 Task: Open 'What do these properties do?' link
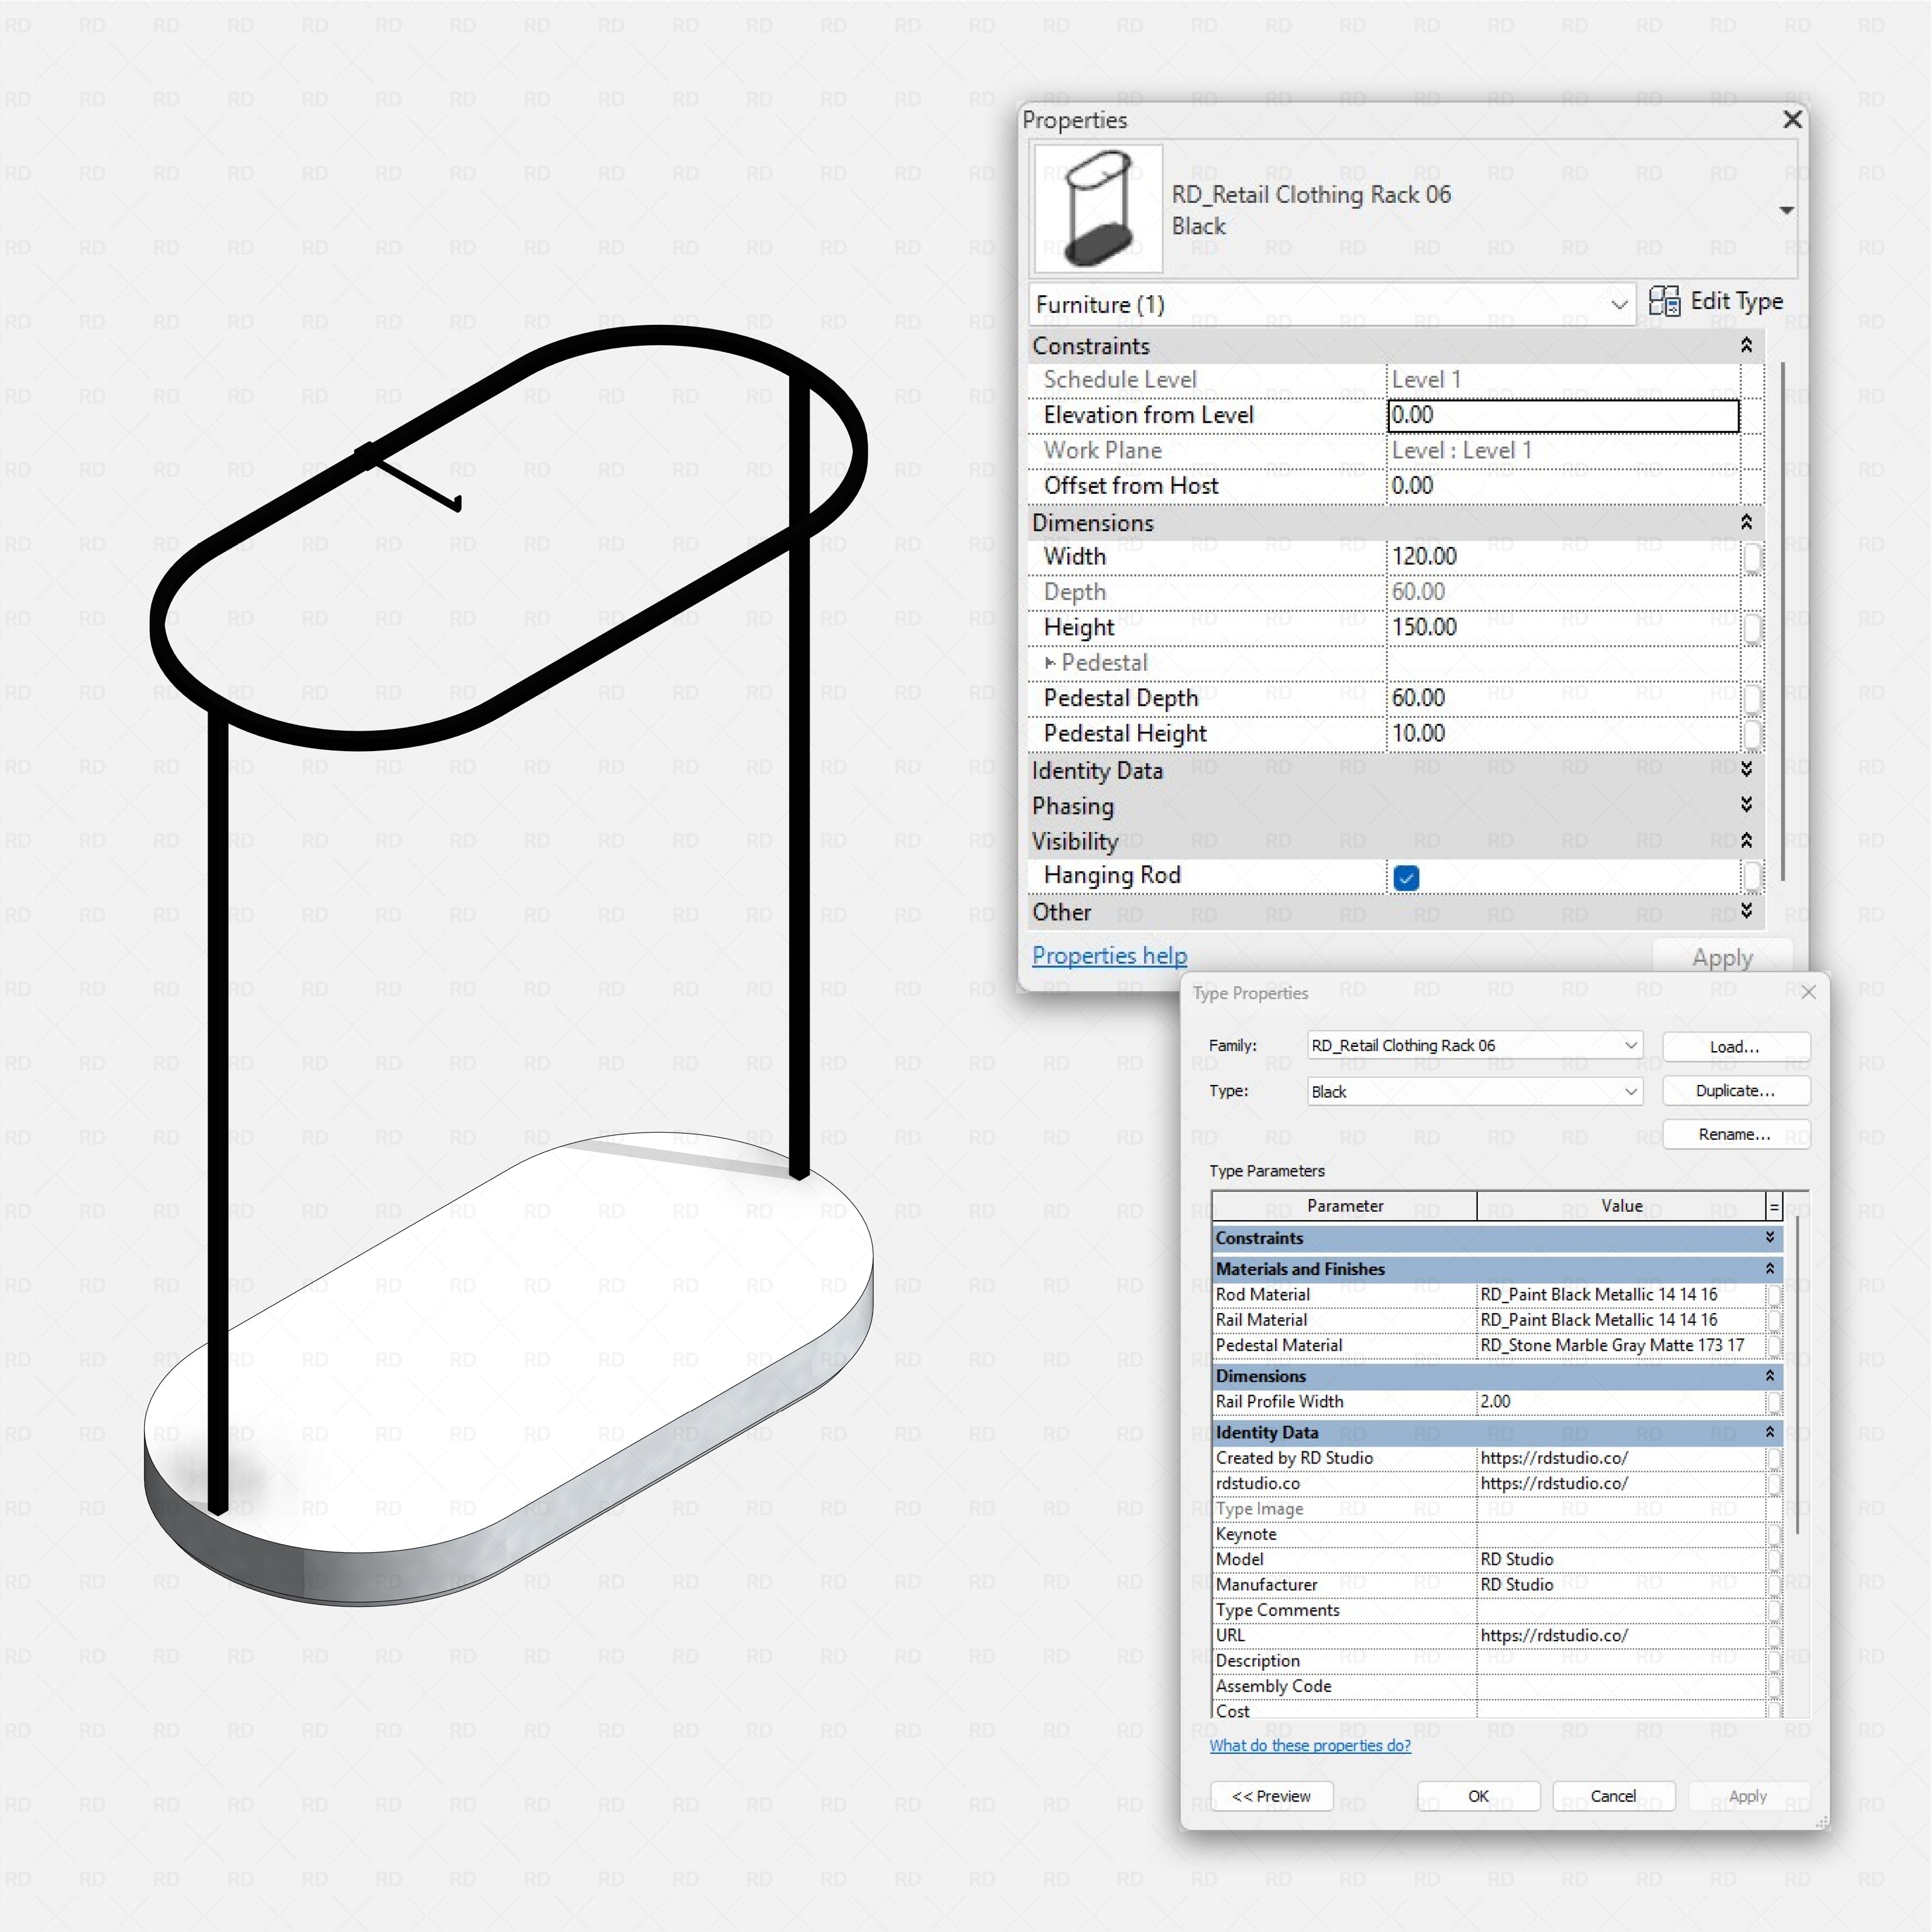[x=1310, y=1746]
